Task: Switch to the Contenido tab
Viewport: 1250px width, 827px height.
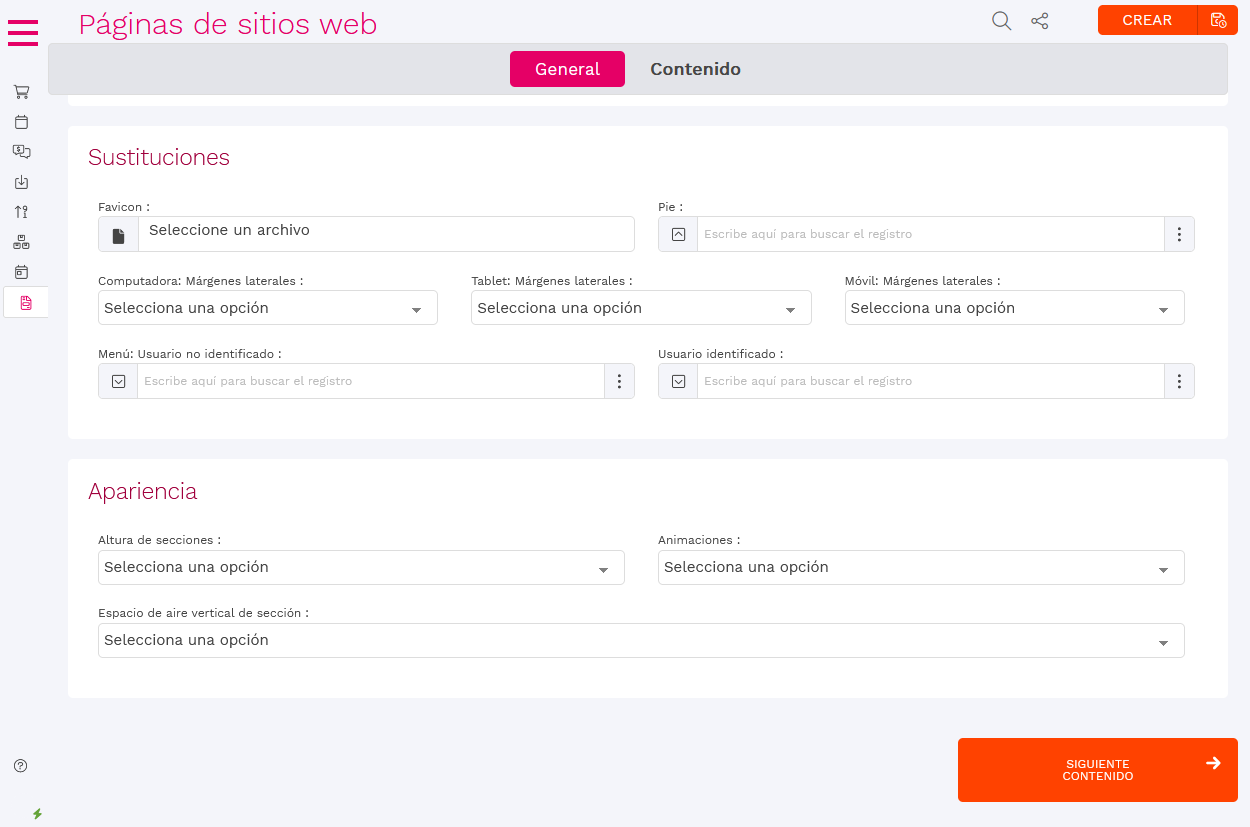Action: 695,69
